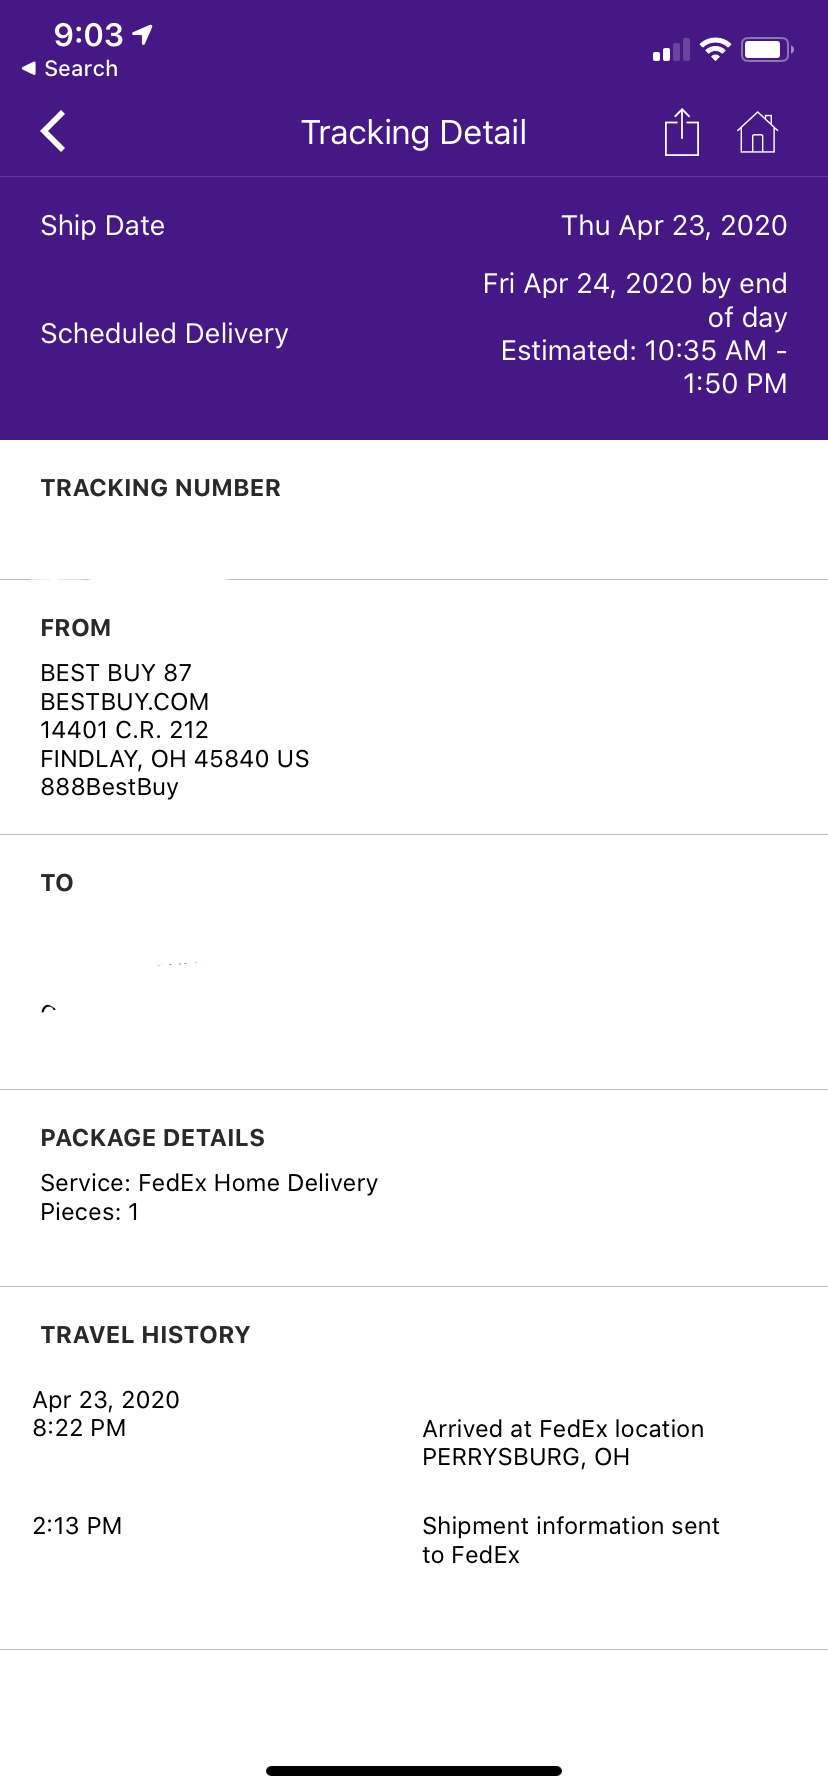Tap the FINDLAY, OH 45840 address line
Image resolution: width=828 pixels, height=1792 pixels.
click(175, 759)
